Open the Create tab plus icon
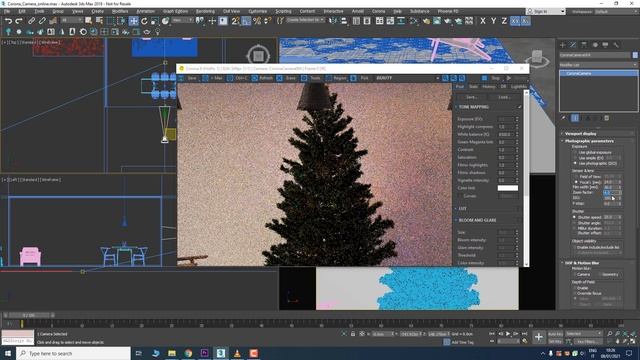Screen dimensions: 640x360 pos(563,45)
